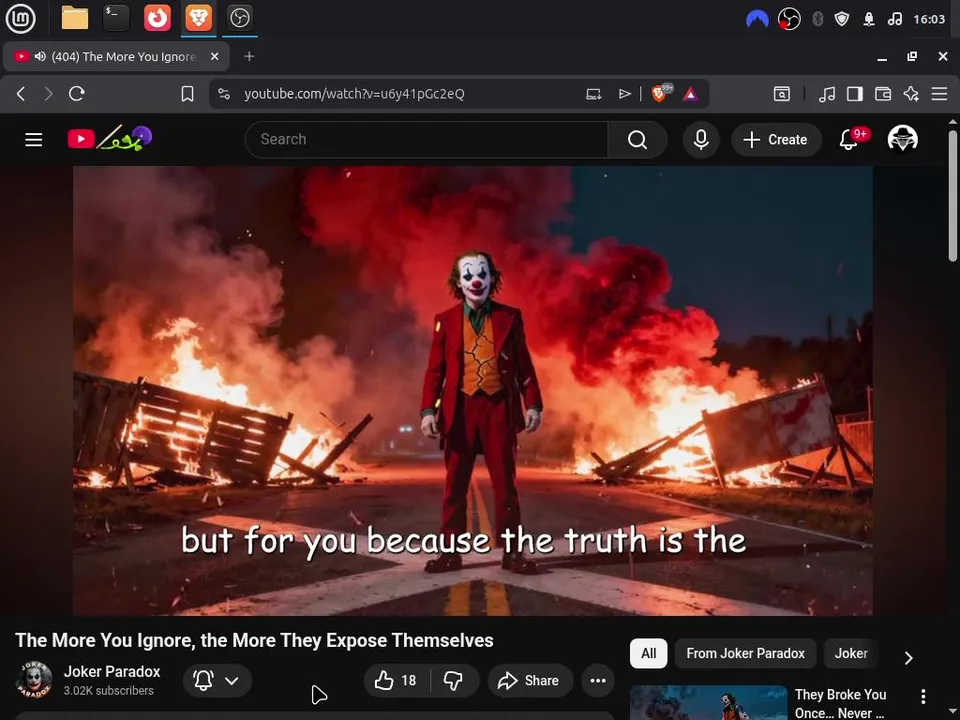Expand the subscription notification bell dropdown

point(217,680)
